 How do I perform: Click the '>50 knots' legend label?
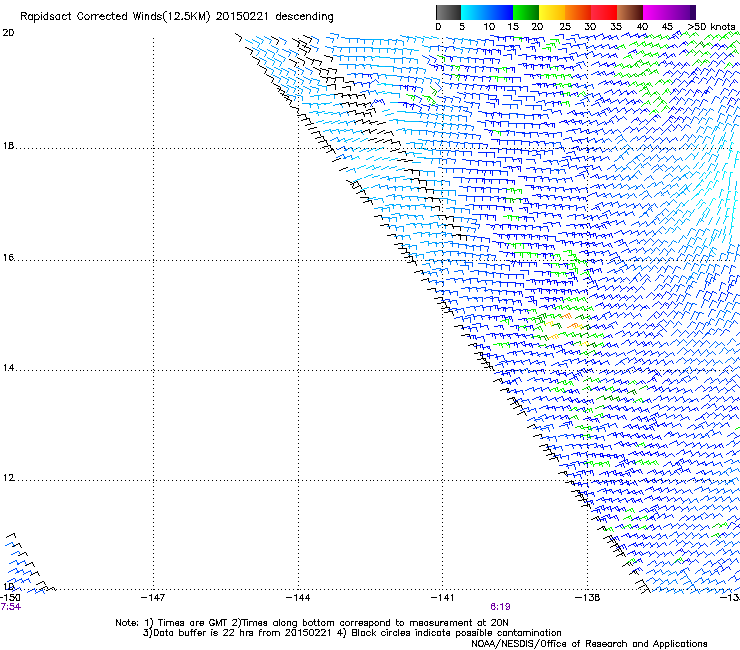tap(711, 27)
